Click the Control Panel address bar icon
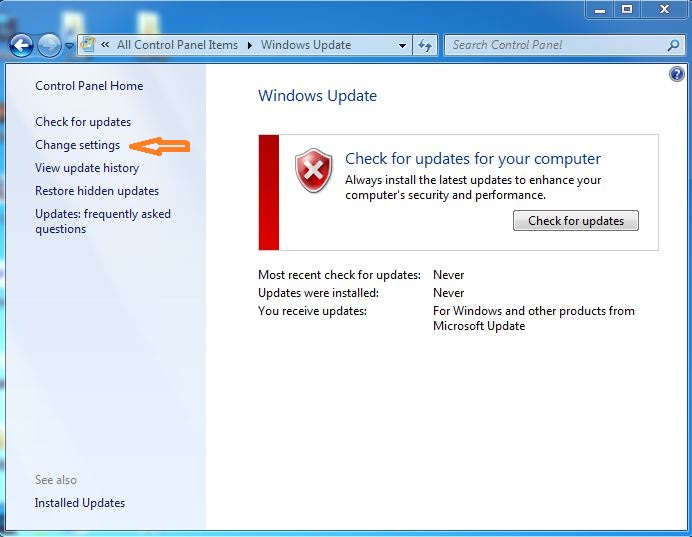This screenshot has height=537, width=692. coord(88,45)
